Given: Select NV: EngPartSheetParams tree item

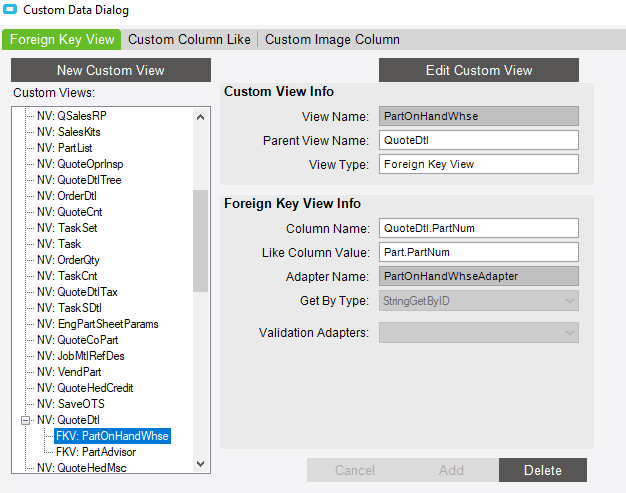Looking at the screenshot, I should coord(98,324).
